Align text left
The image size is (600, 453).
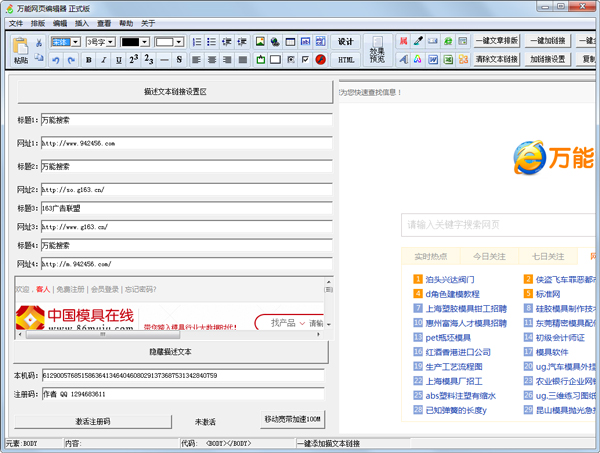coord(196,60)
